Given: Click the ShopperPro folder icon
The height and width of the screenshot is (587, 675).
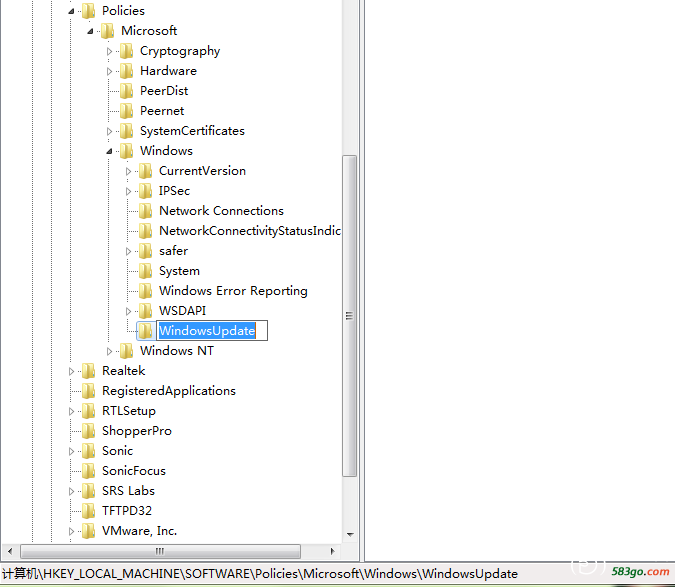Looking at the screenshot, I should [88, 431].
